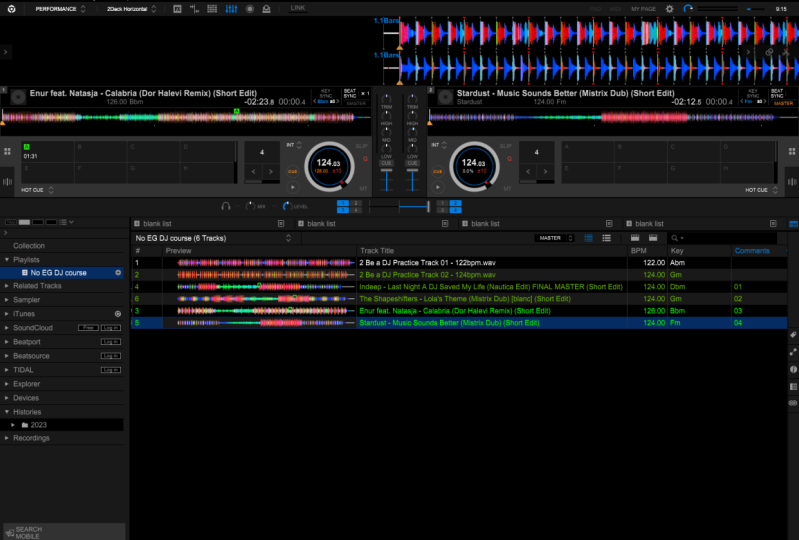799x540 pixels.
Task: Click the crossfader handle
Action: [x=428, y=206]
